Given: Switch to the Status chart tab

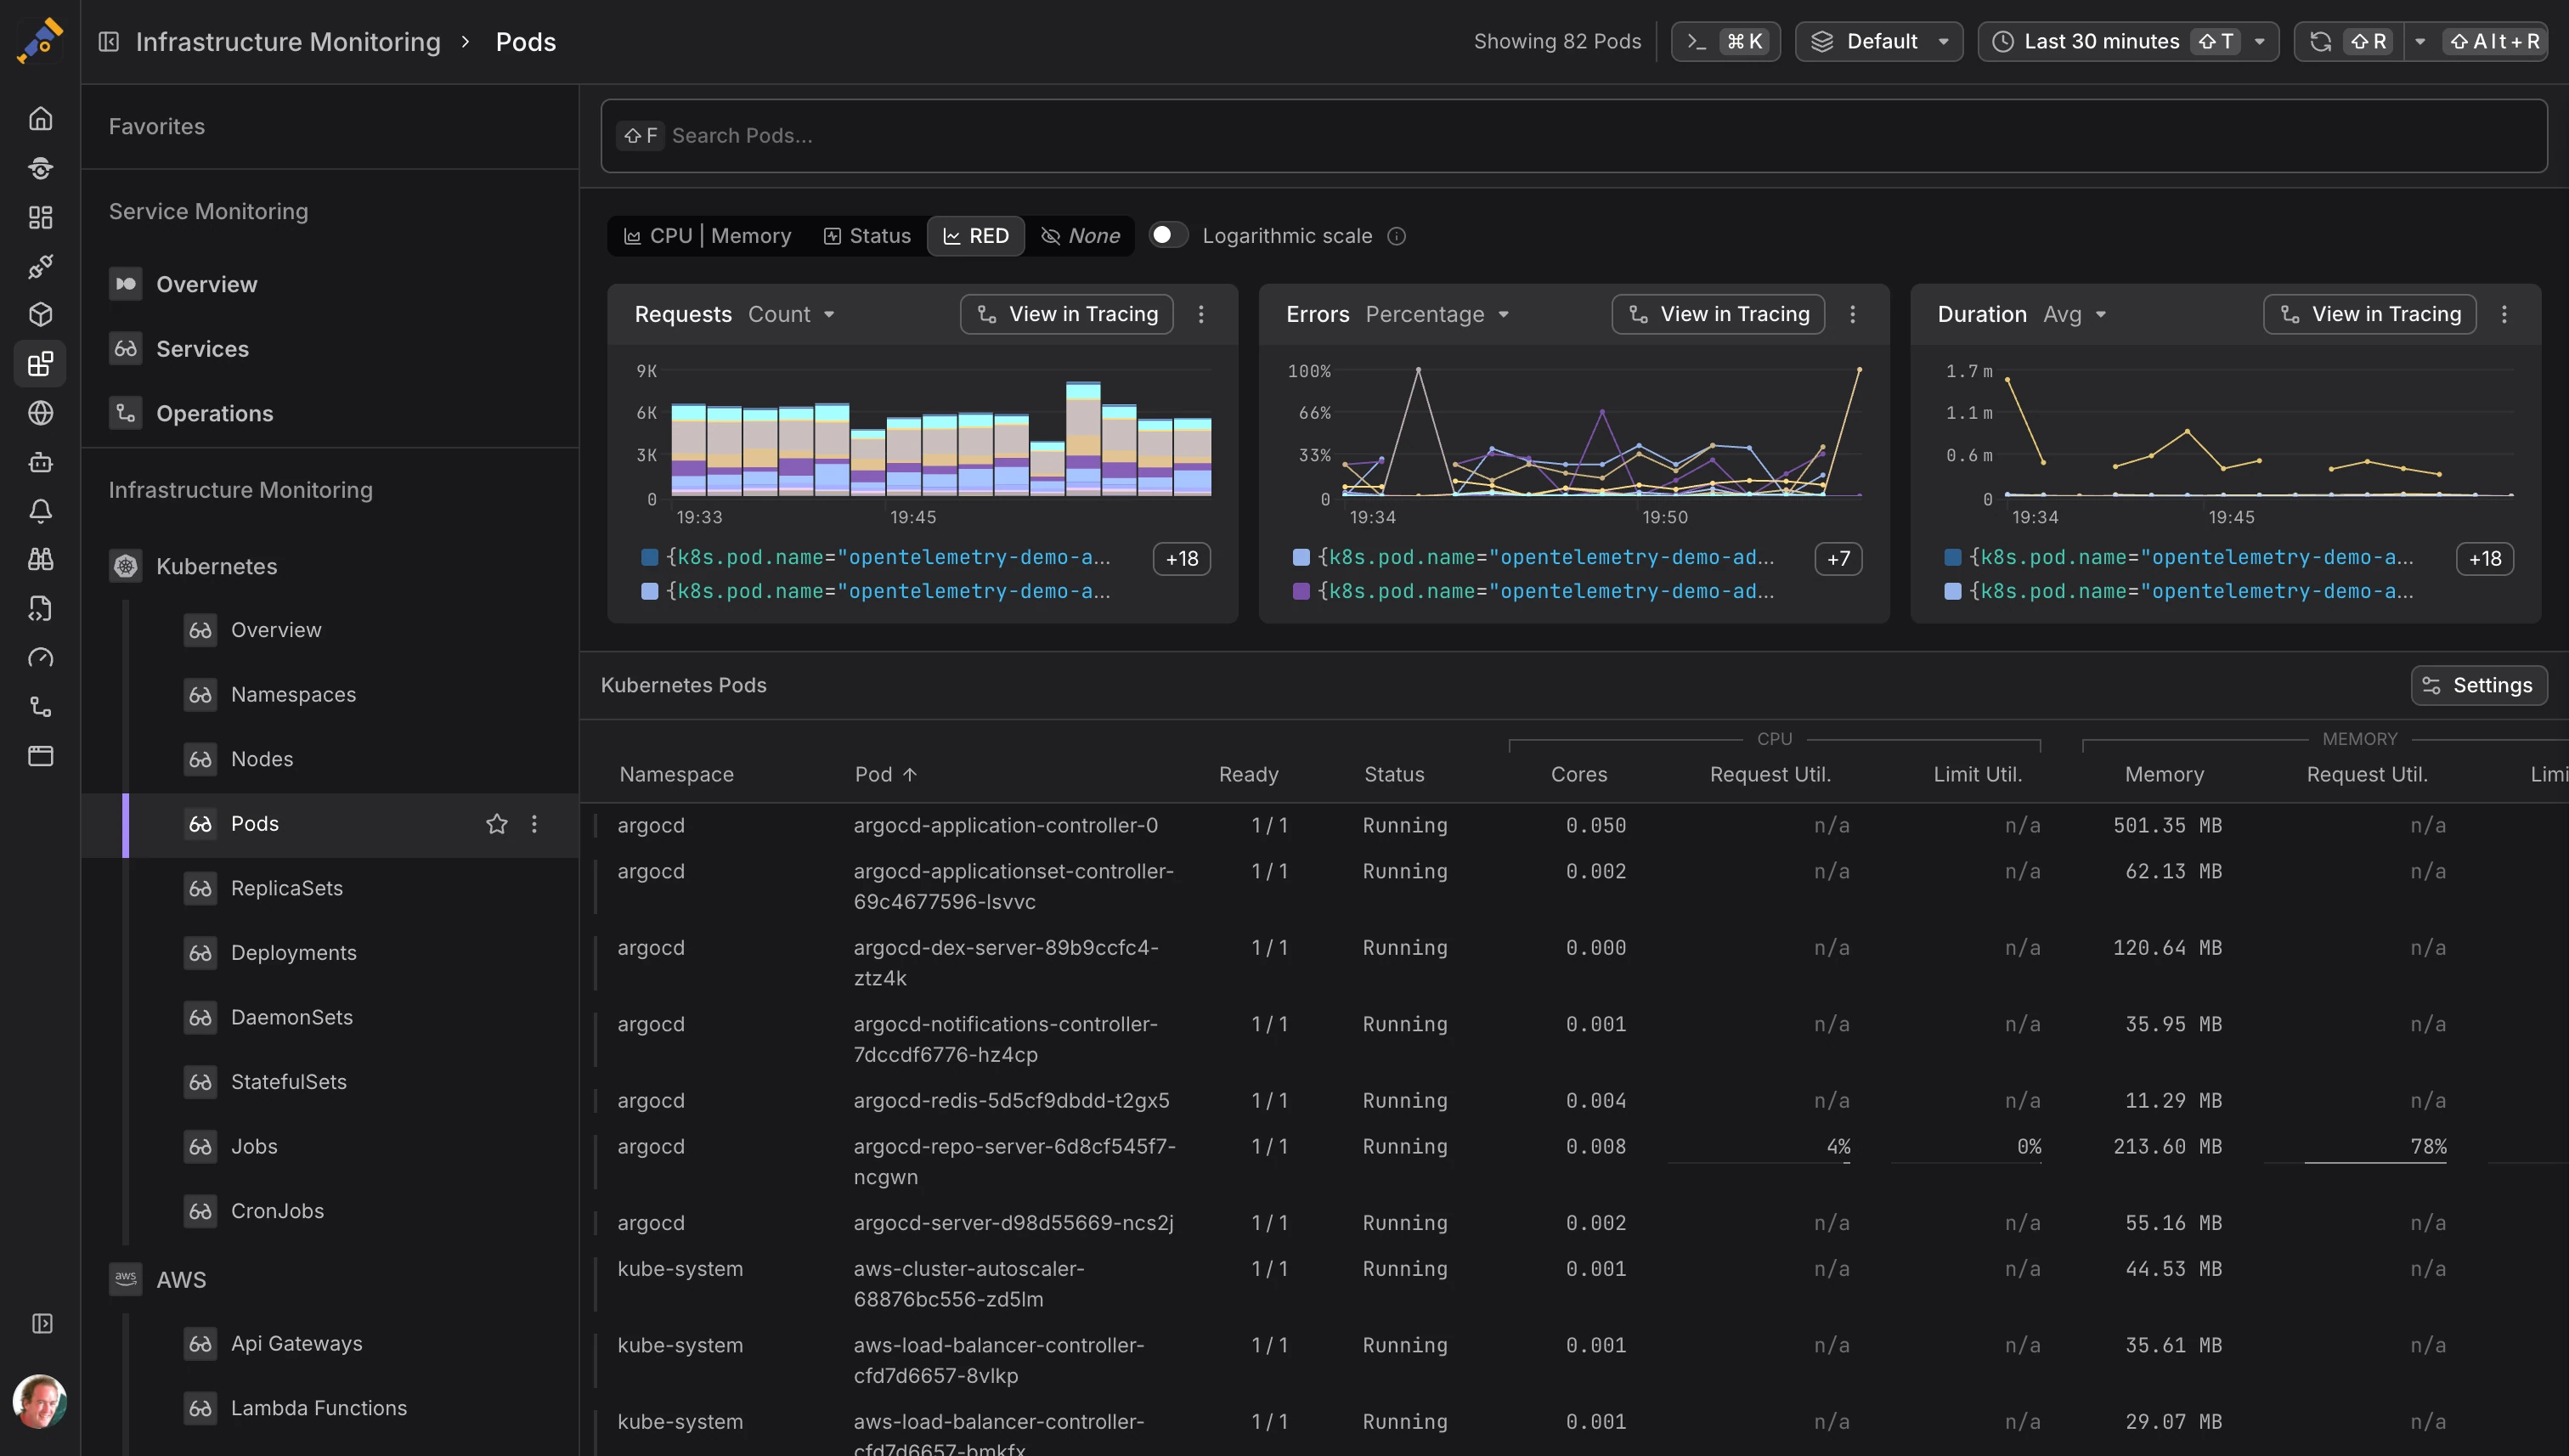Looking at the screenshot, I should (x=866, y=236).
